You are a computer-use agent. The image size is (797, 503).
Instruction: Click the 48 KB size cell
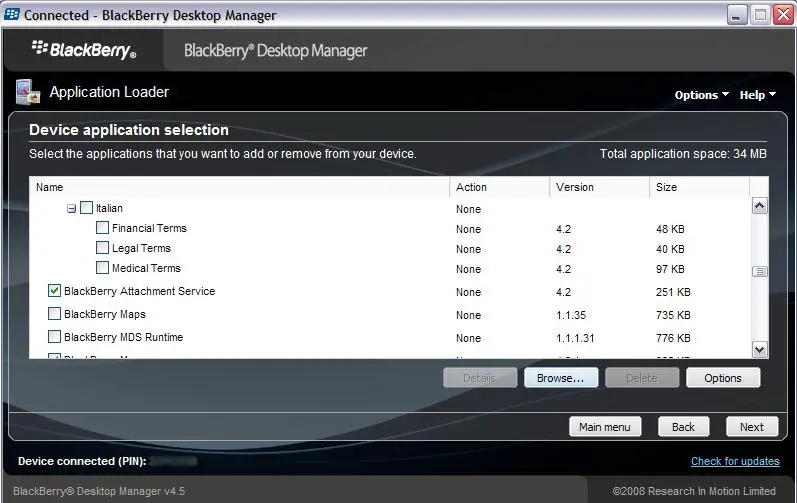pyautogui.click(x=670, y=229)
